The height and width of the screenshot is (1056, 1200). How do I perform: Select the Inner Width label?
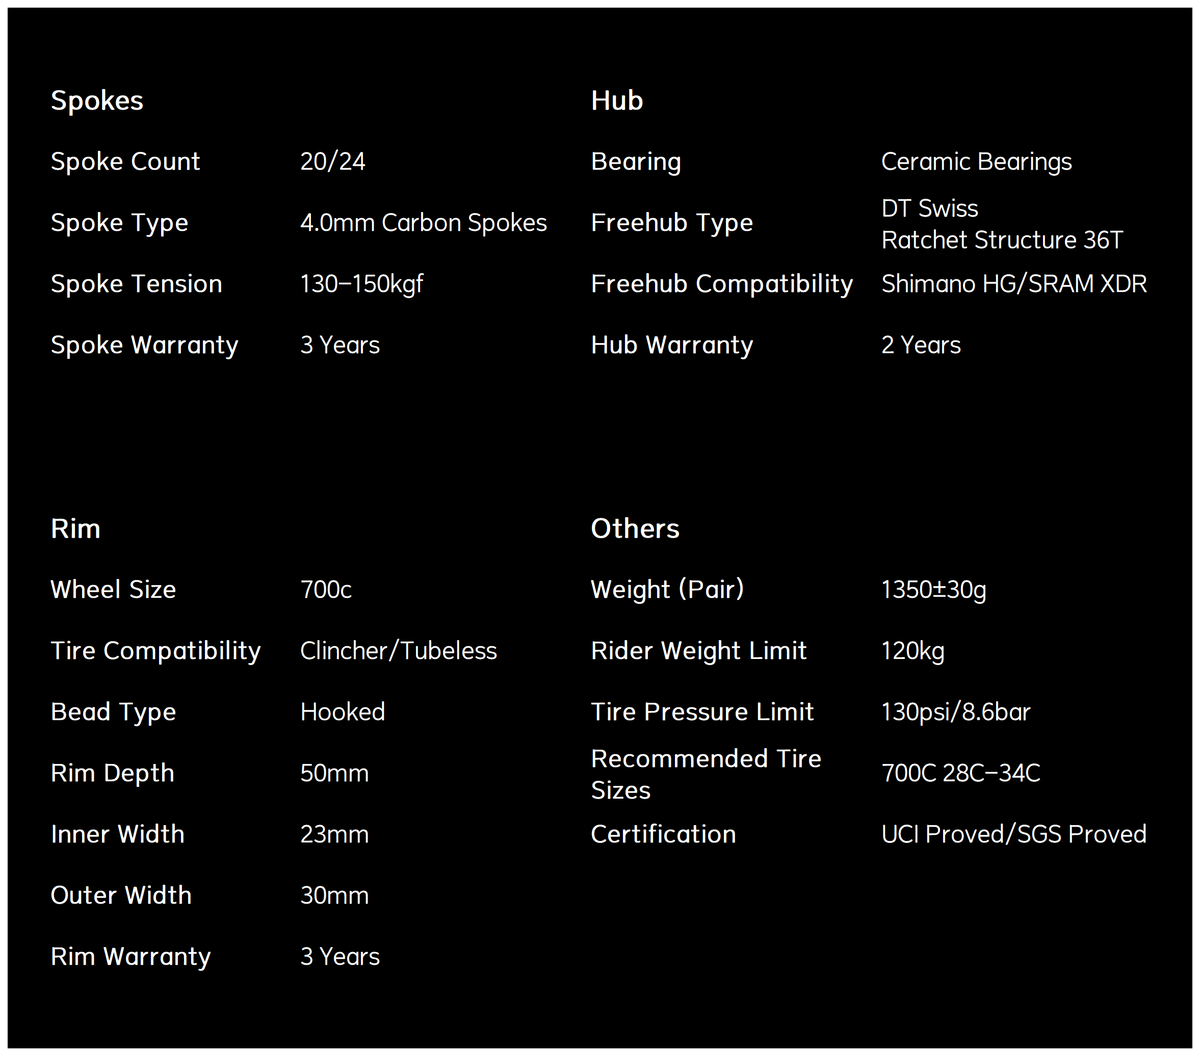tap(118, 834)
